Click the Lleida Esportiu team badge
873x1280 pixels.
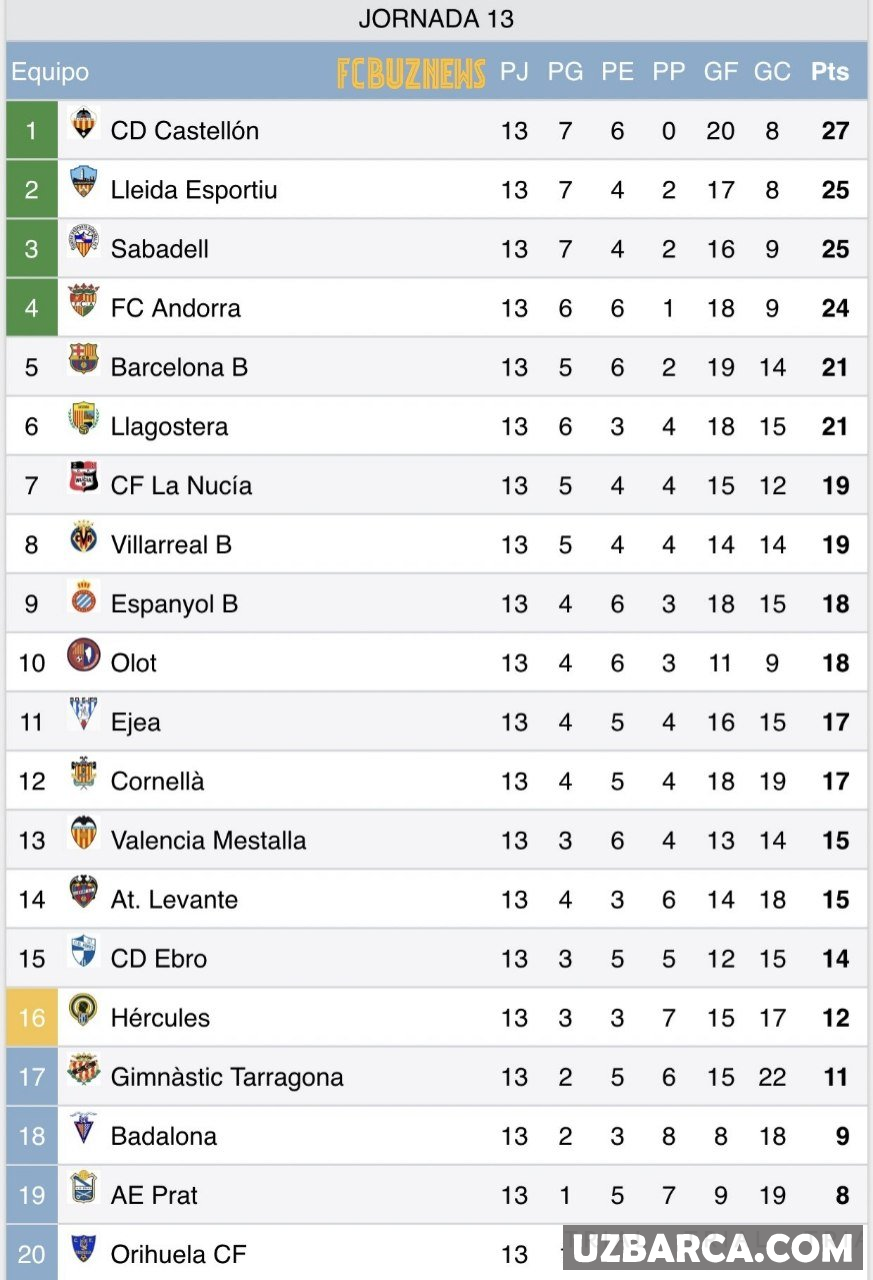tap(84, 184)
